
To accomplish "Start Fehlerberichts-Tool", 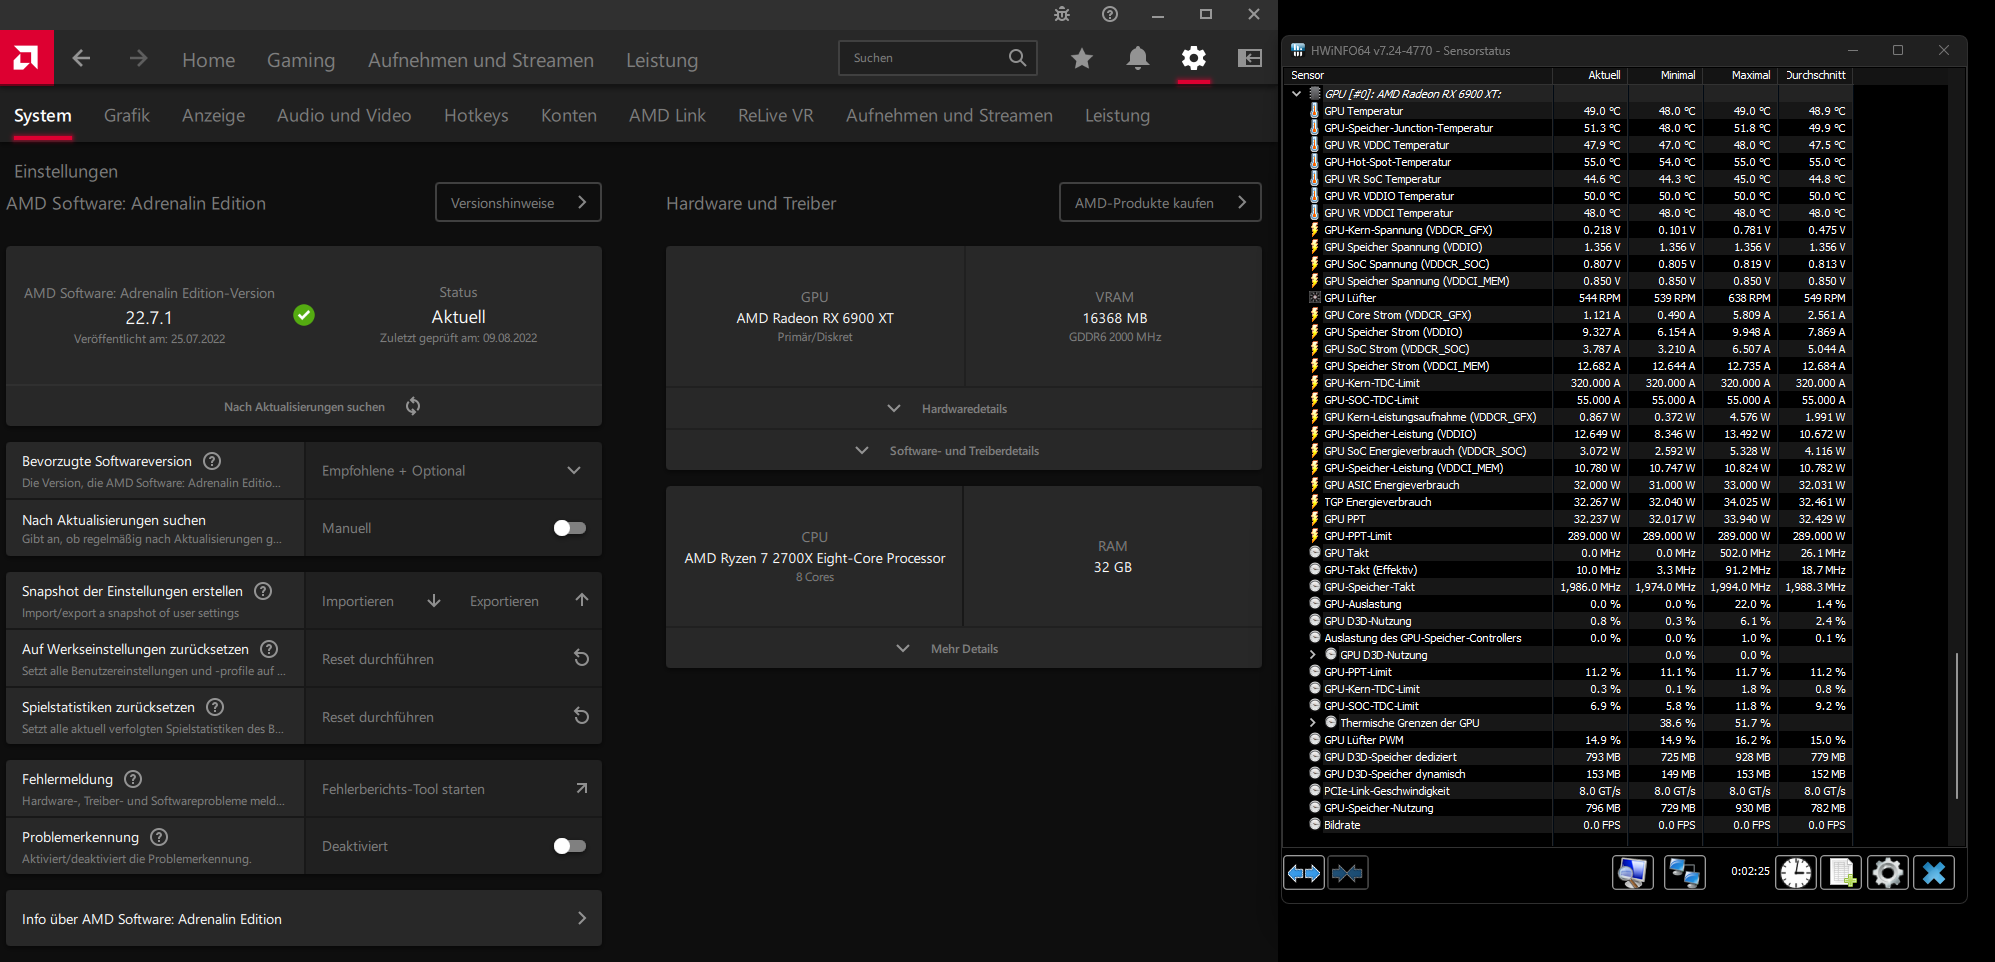I will (454, 789).
